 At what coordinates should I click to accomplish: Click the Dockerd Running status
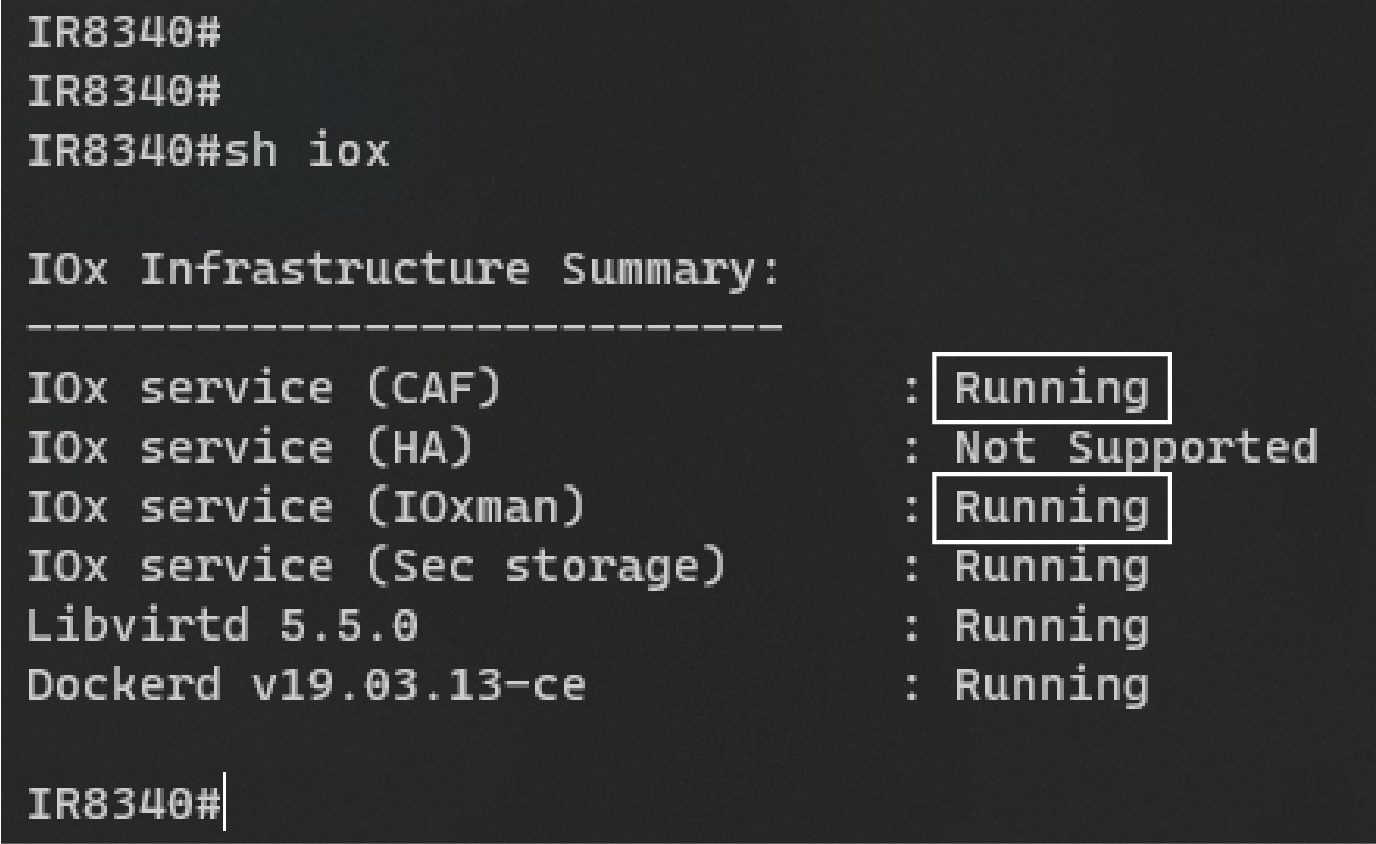(x=1051, y=687)
